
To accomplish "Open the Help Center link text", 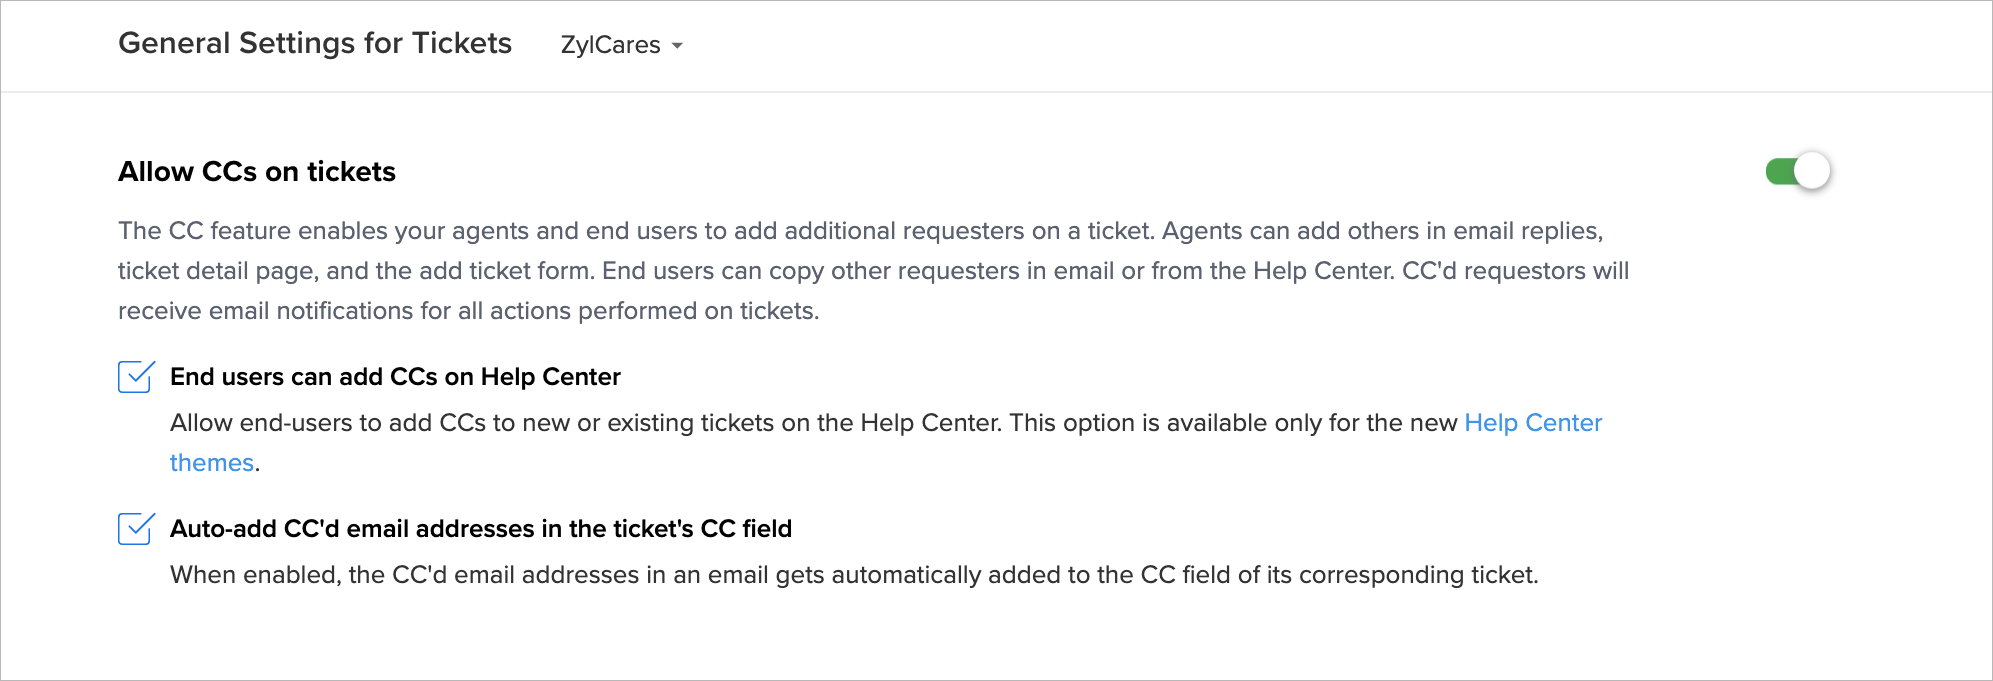I will [1532, 423].
